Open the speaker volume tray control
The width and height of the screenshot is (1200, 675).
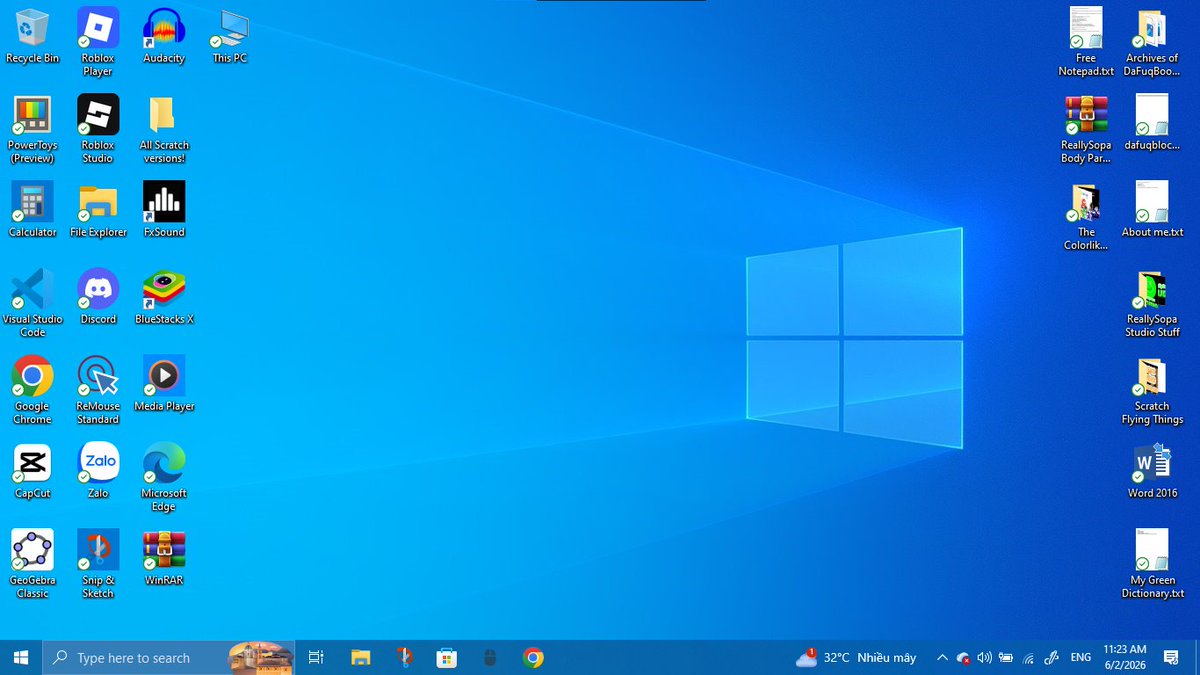[985, 657]
